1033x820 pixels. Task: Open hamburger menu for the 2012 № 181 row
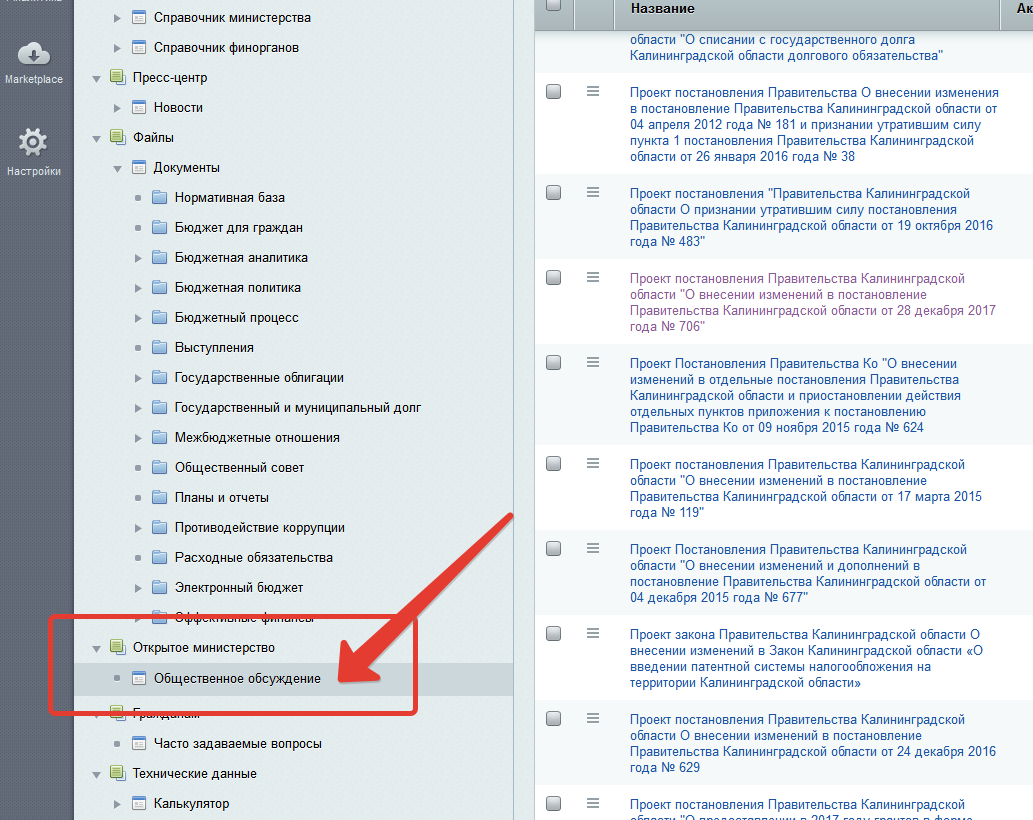(x=592, y=91)
